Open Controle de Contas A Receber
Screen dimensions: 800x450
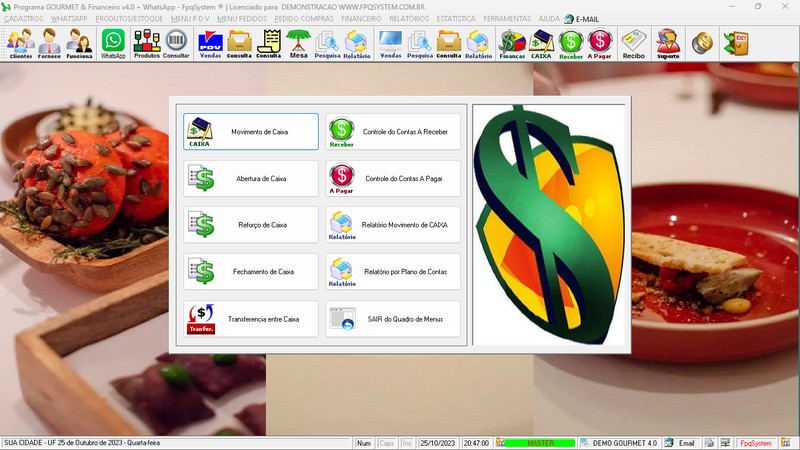(393, 132)
